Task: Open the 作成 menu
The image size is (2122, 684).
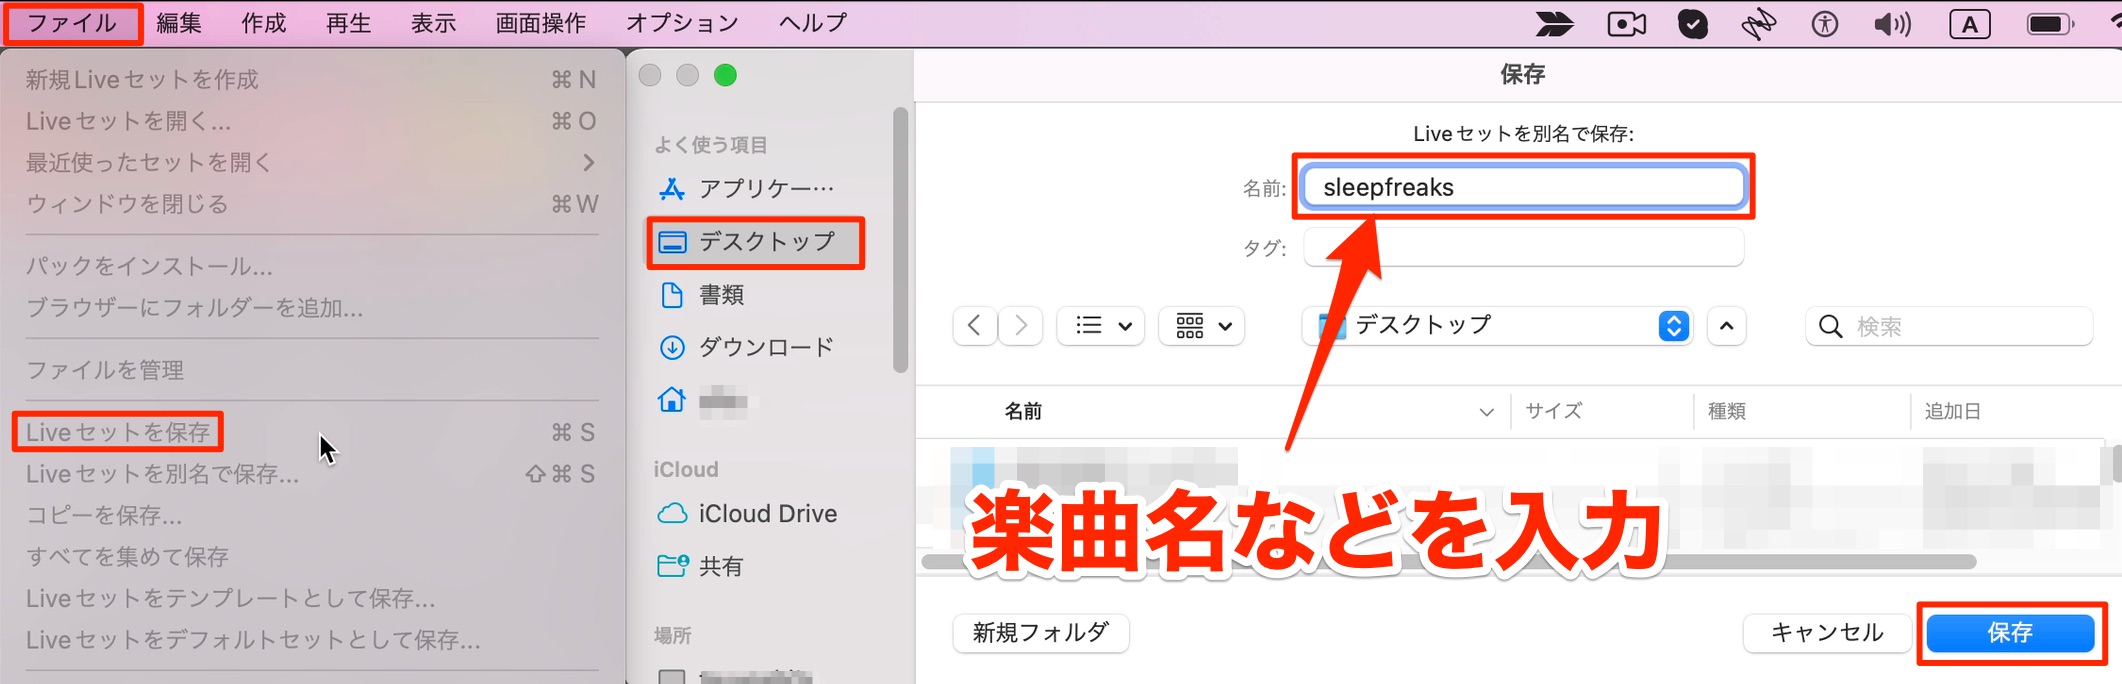Action: click(x=264, y=23)
